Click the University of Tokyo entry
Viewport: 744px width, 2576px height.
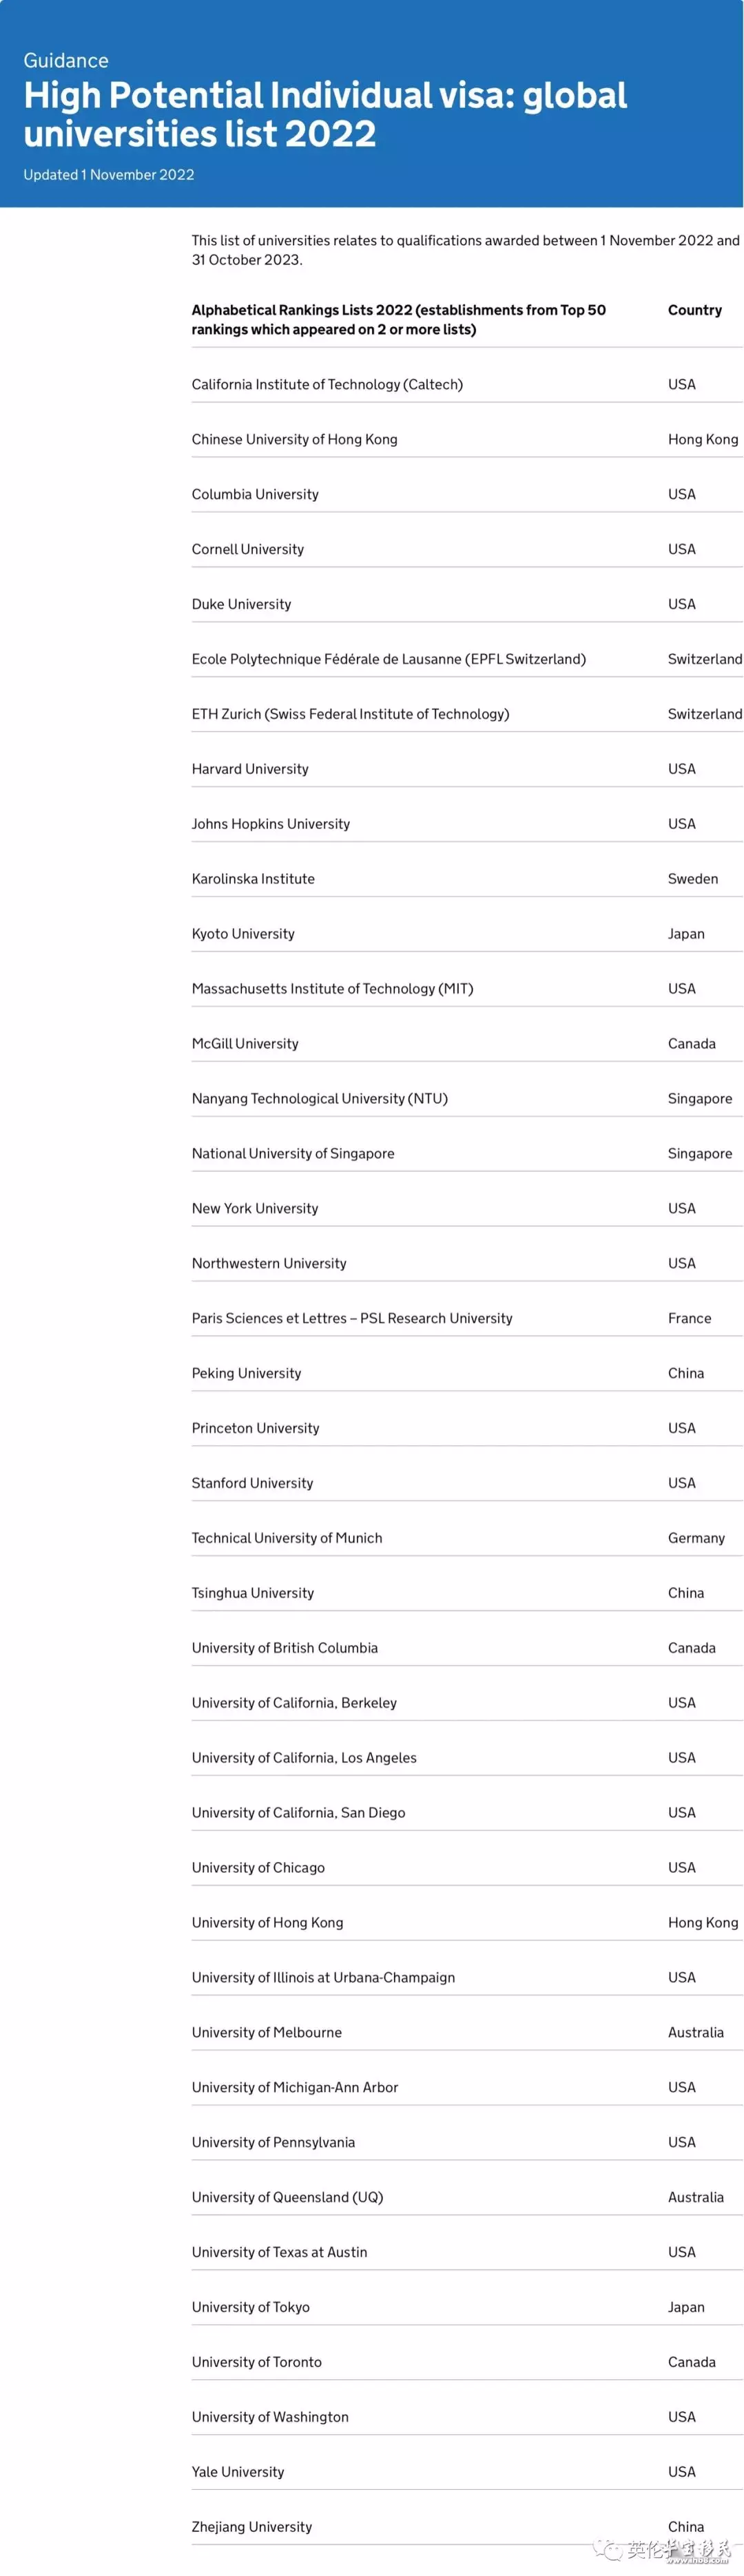(251, 2307)
